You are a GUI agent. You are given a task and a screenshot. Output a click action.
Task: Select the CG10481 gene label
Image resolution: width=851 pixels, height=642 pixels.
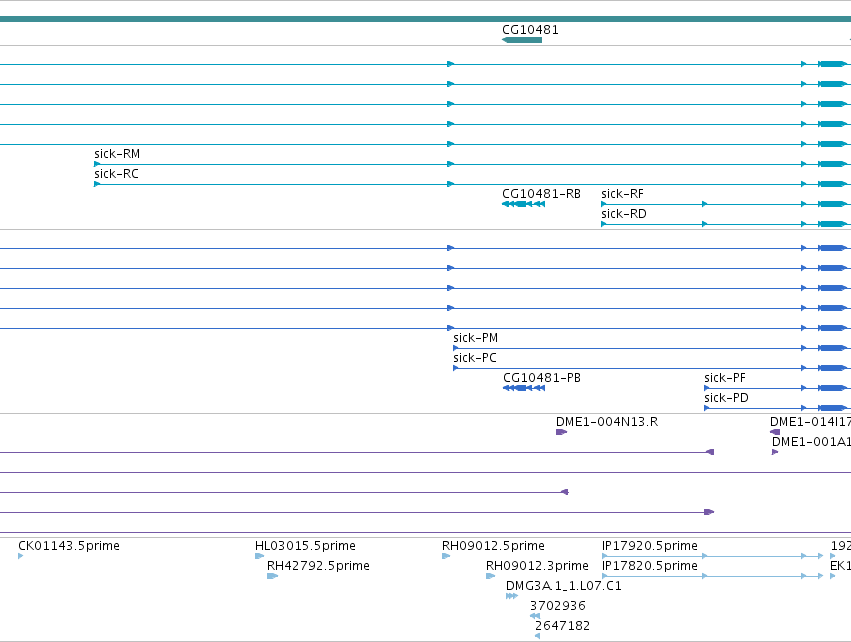coord(530,30)
